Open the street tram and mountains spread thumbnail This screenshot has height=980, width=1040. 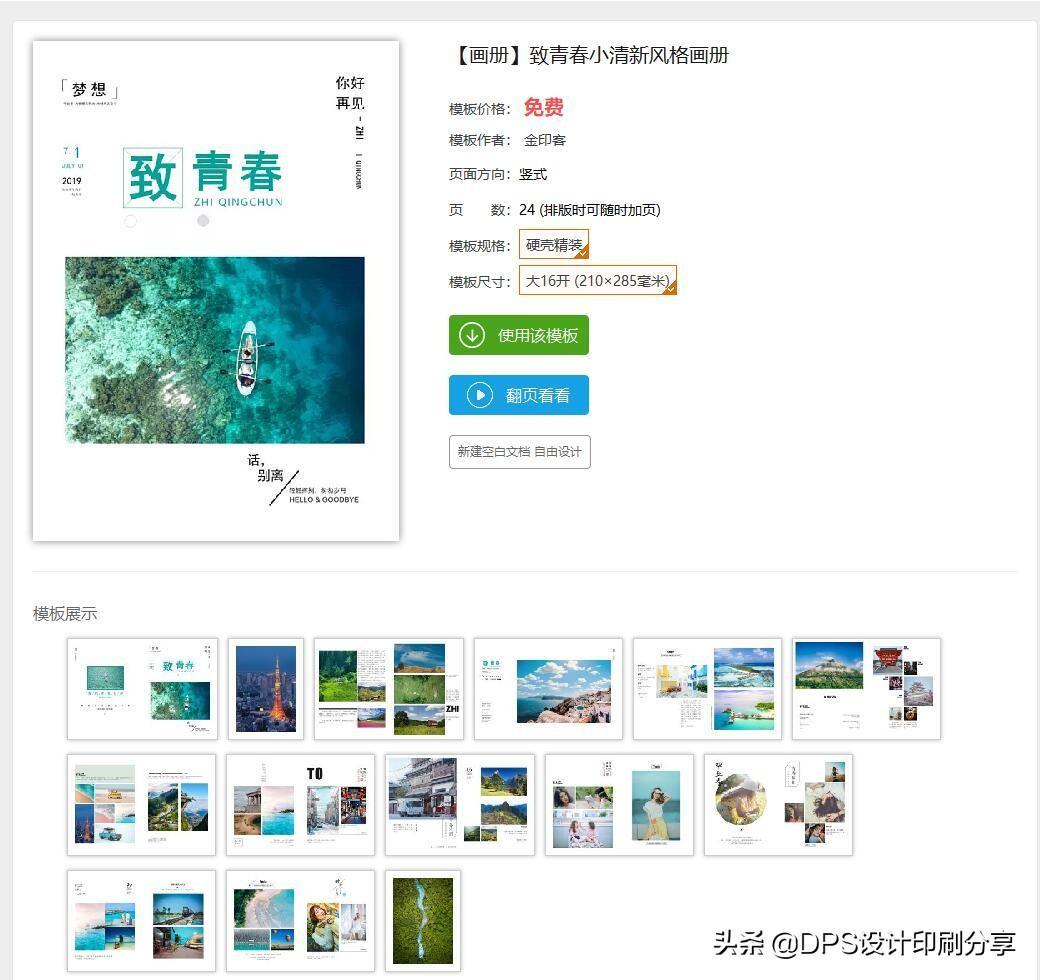(x=460, y=805)
